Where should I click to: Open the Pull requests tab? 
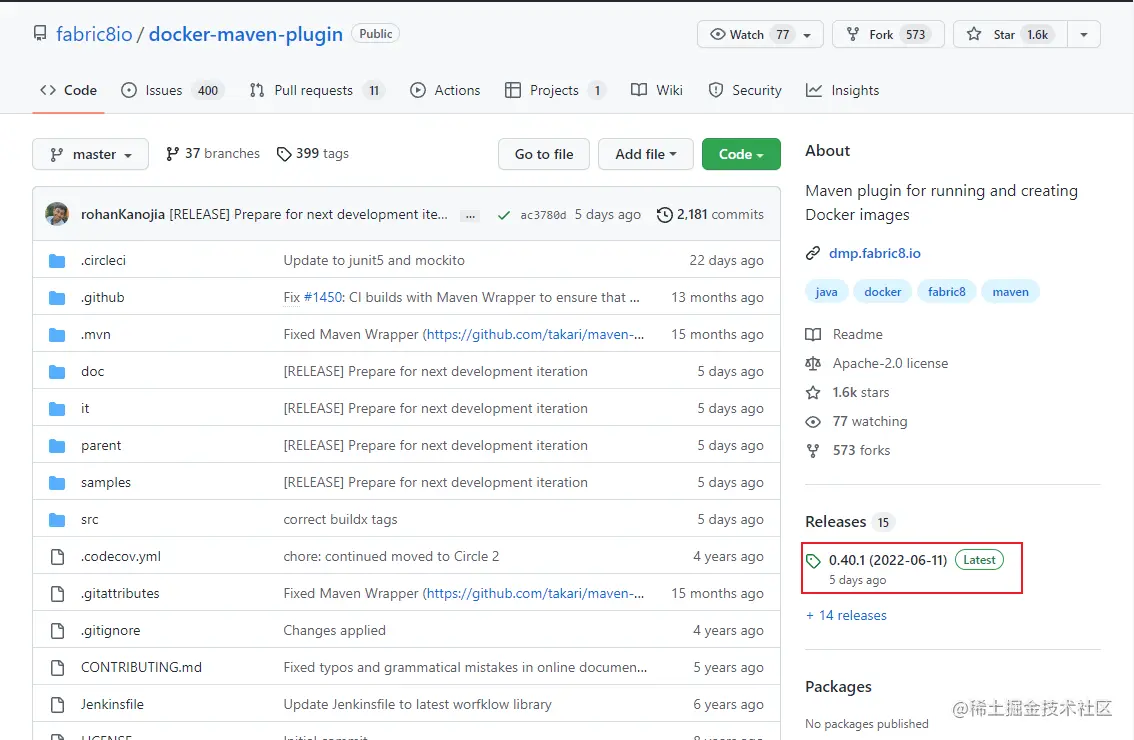(x=316, y=90)
